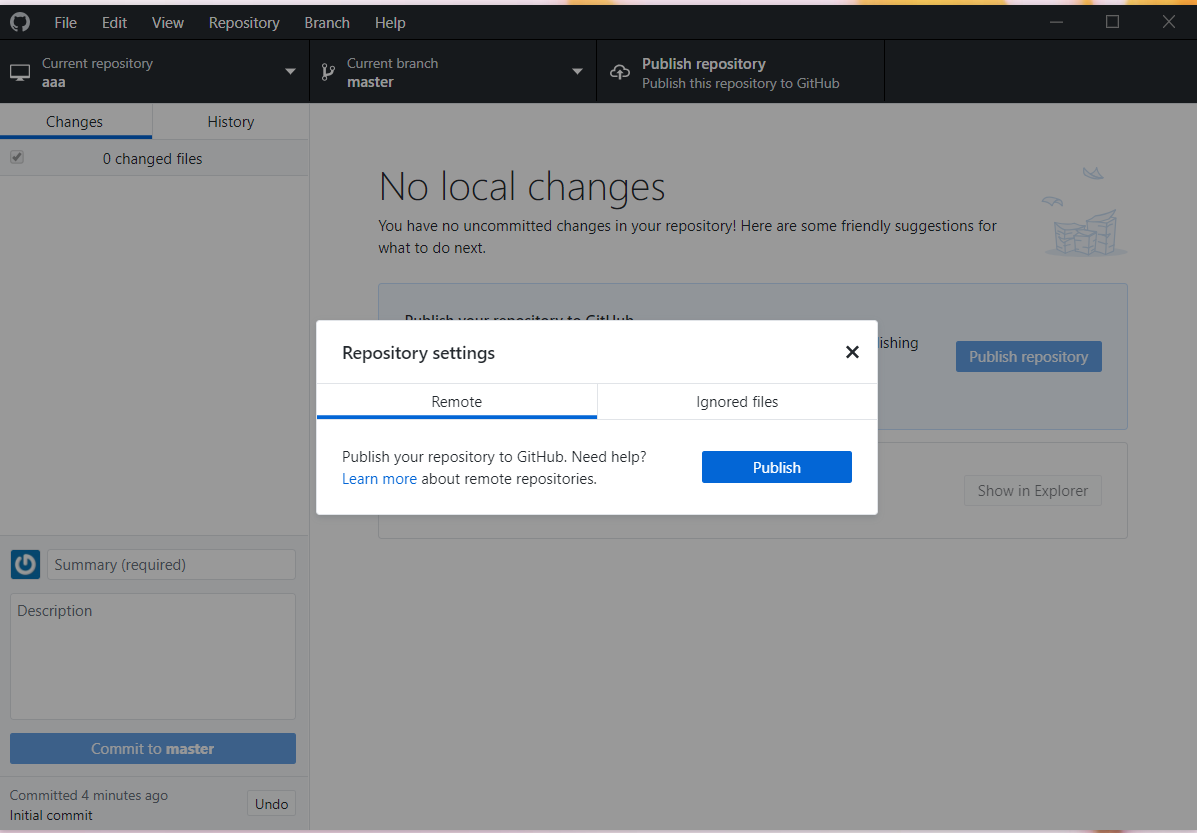Viewport: 1197px width, 833px height.
Task: Click the Publish repository button in suggestions
Action: [1028, 357]
